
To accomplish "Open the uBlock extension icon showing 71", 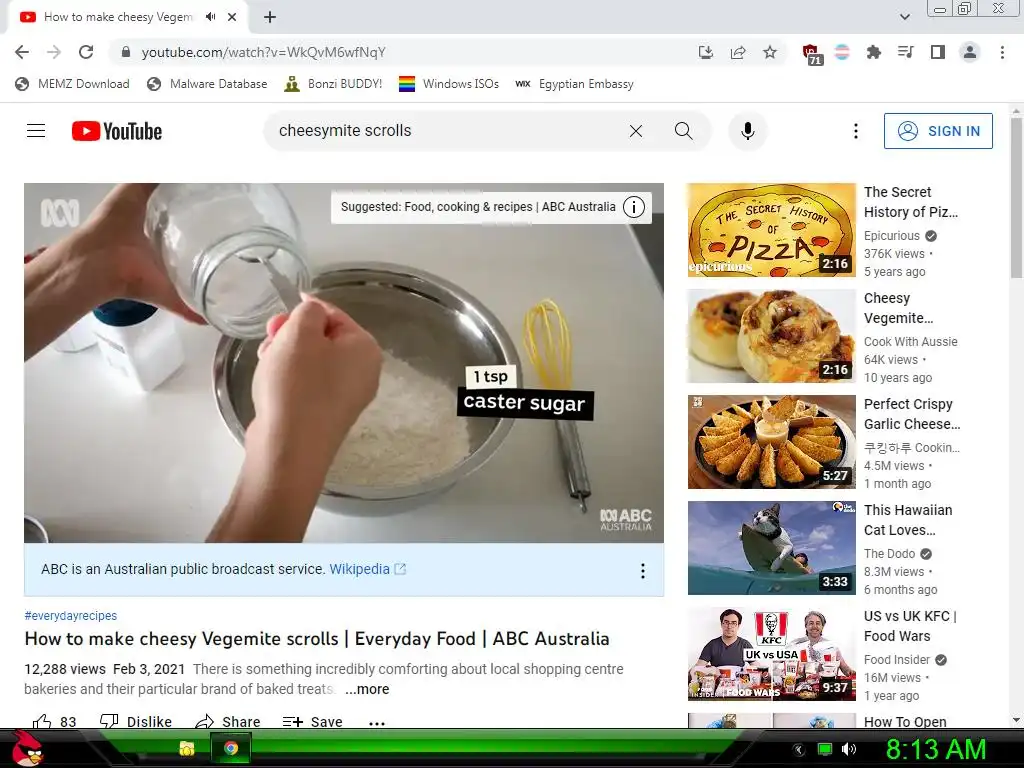I will pos(811,54).
